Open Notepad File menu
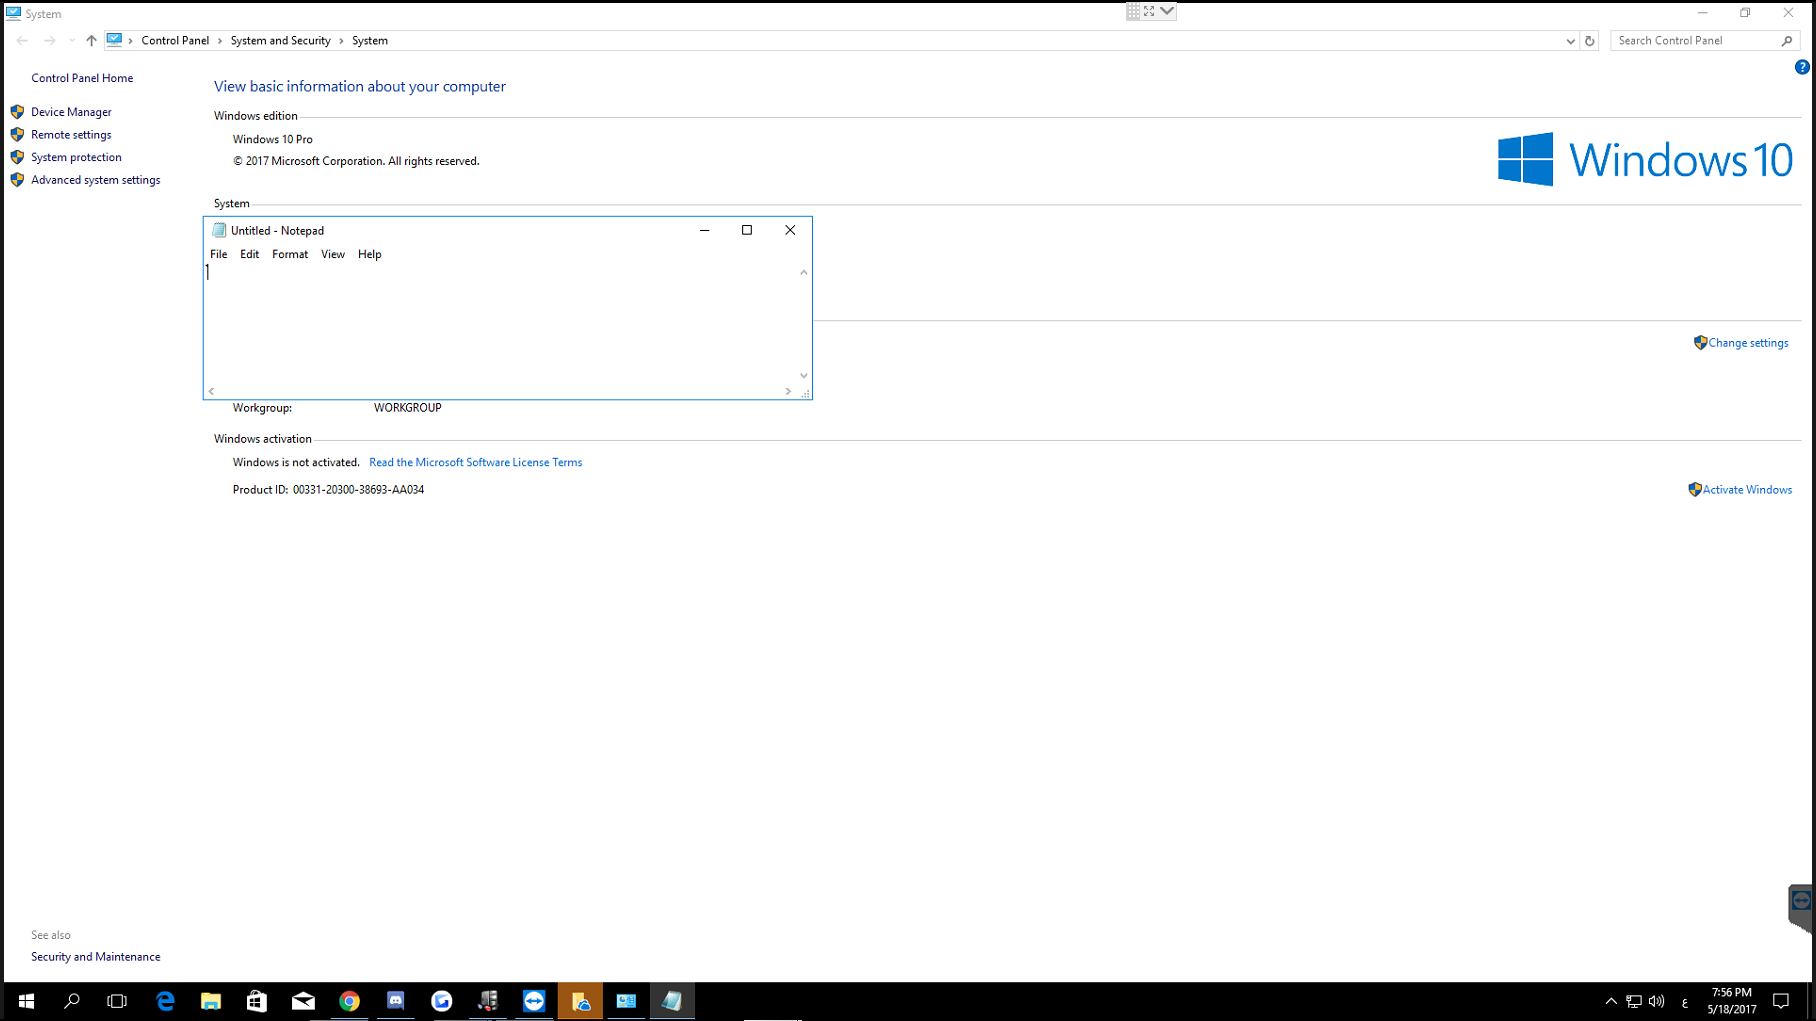The width and height of the screenshot is (1816, 1021). pos(218,254)
